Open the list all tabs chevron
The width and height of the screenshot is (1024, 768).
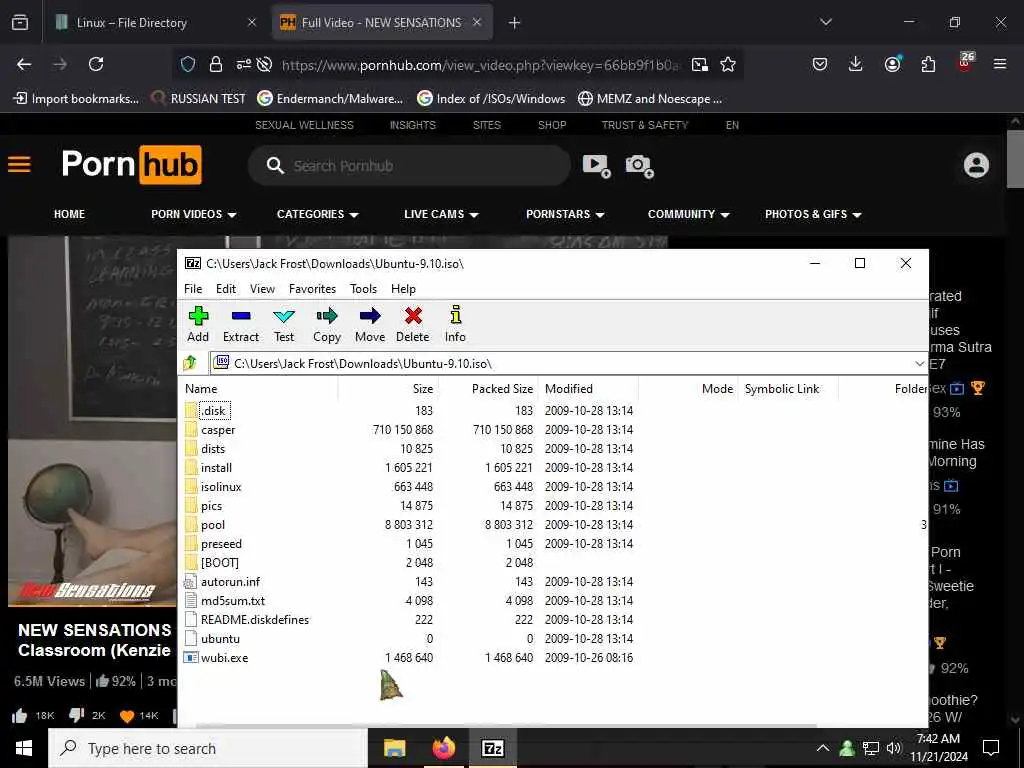coord(826,22)
